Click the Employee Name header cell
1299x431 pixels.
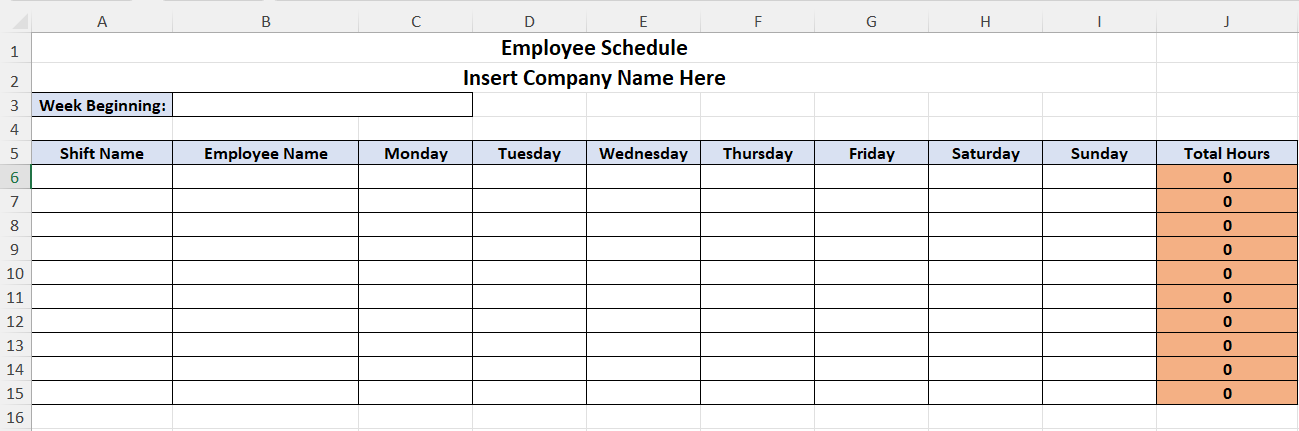coord(265,153)
